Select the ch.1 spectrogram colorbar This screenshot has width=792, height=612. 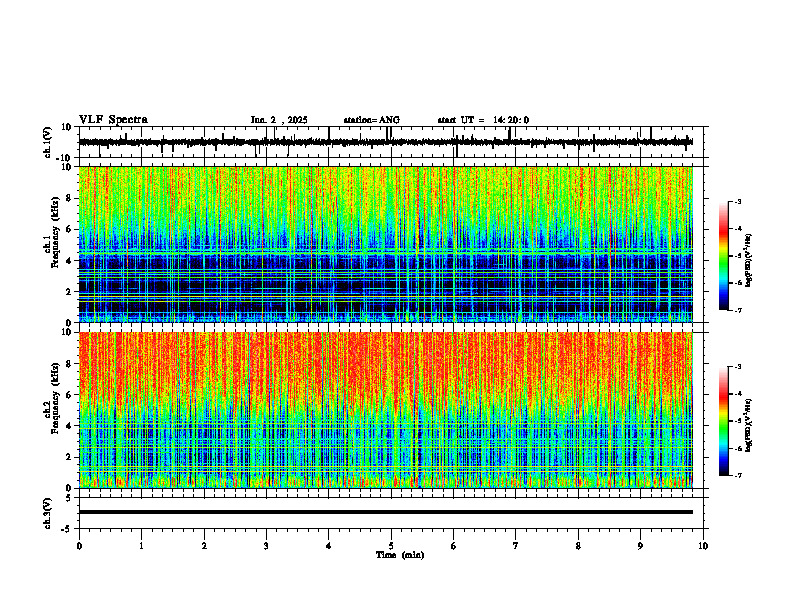(x=723, y=256)
